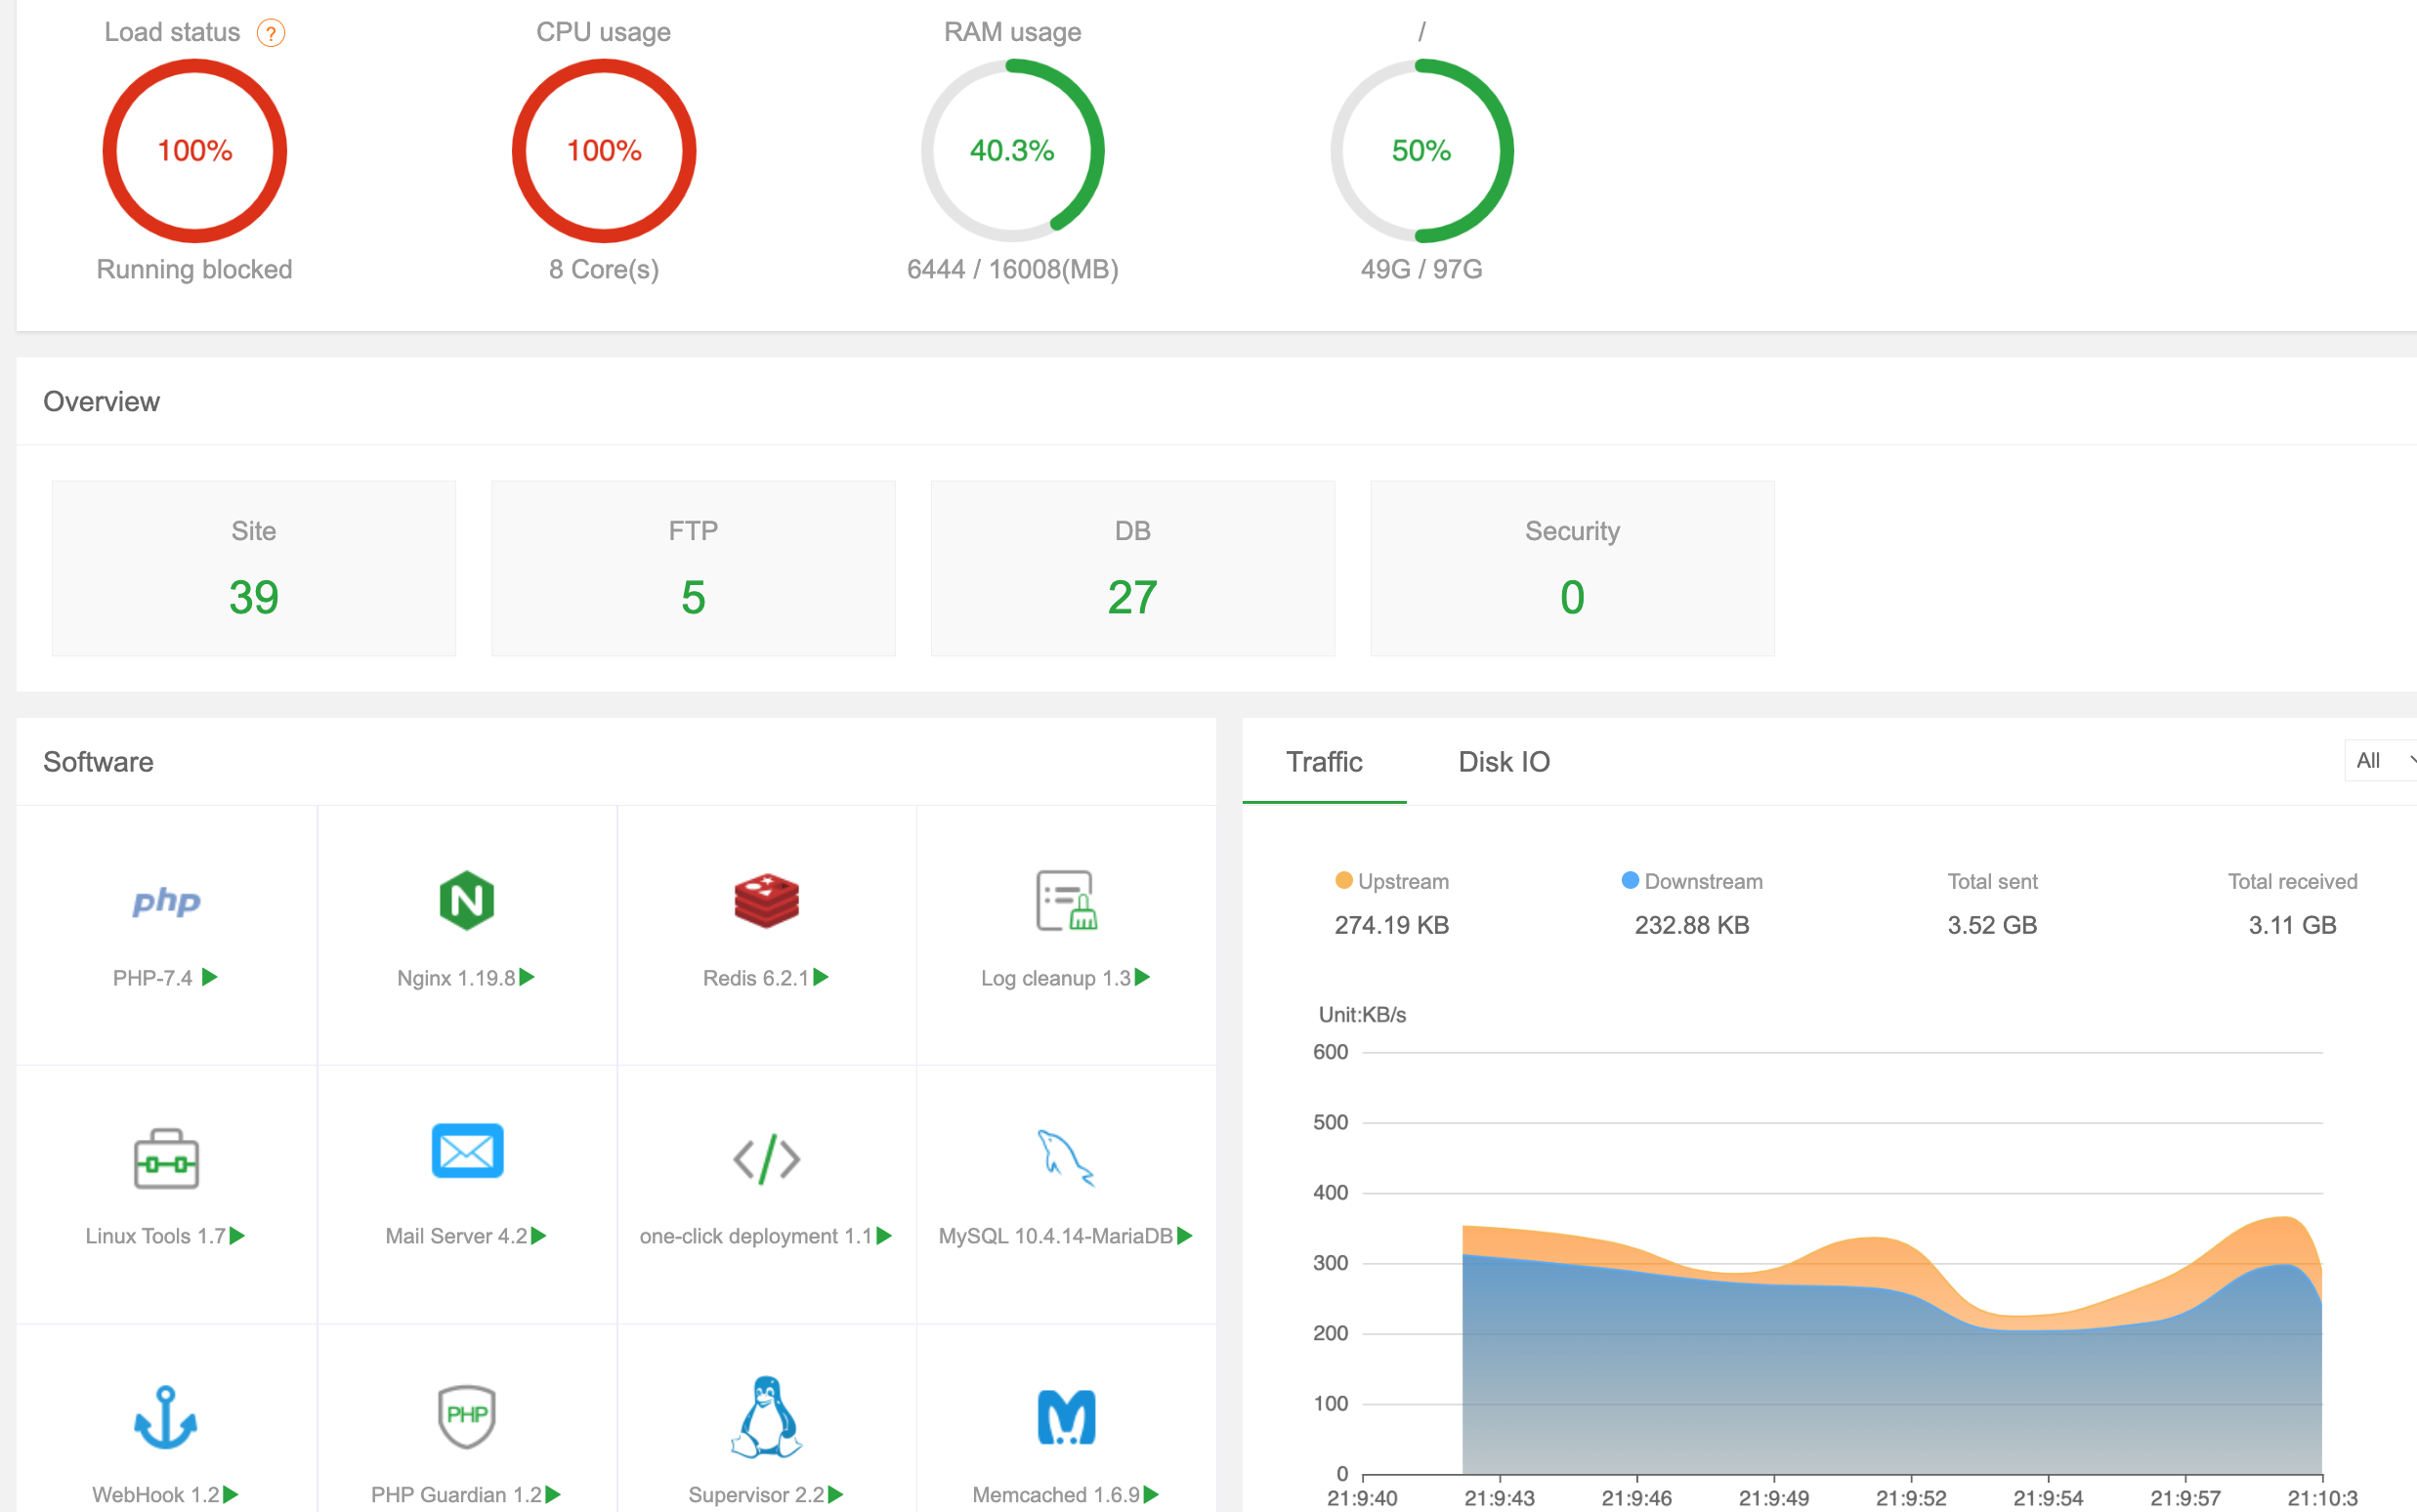2417x1512 pixels.
Task: Click the arrow beside Supervisor 2.2
Action: [x=837, y=1494]
